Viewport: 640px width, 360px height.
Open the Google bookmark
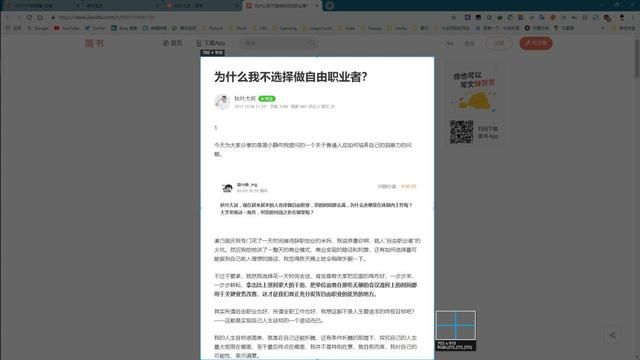tap(38, 28)
